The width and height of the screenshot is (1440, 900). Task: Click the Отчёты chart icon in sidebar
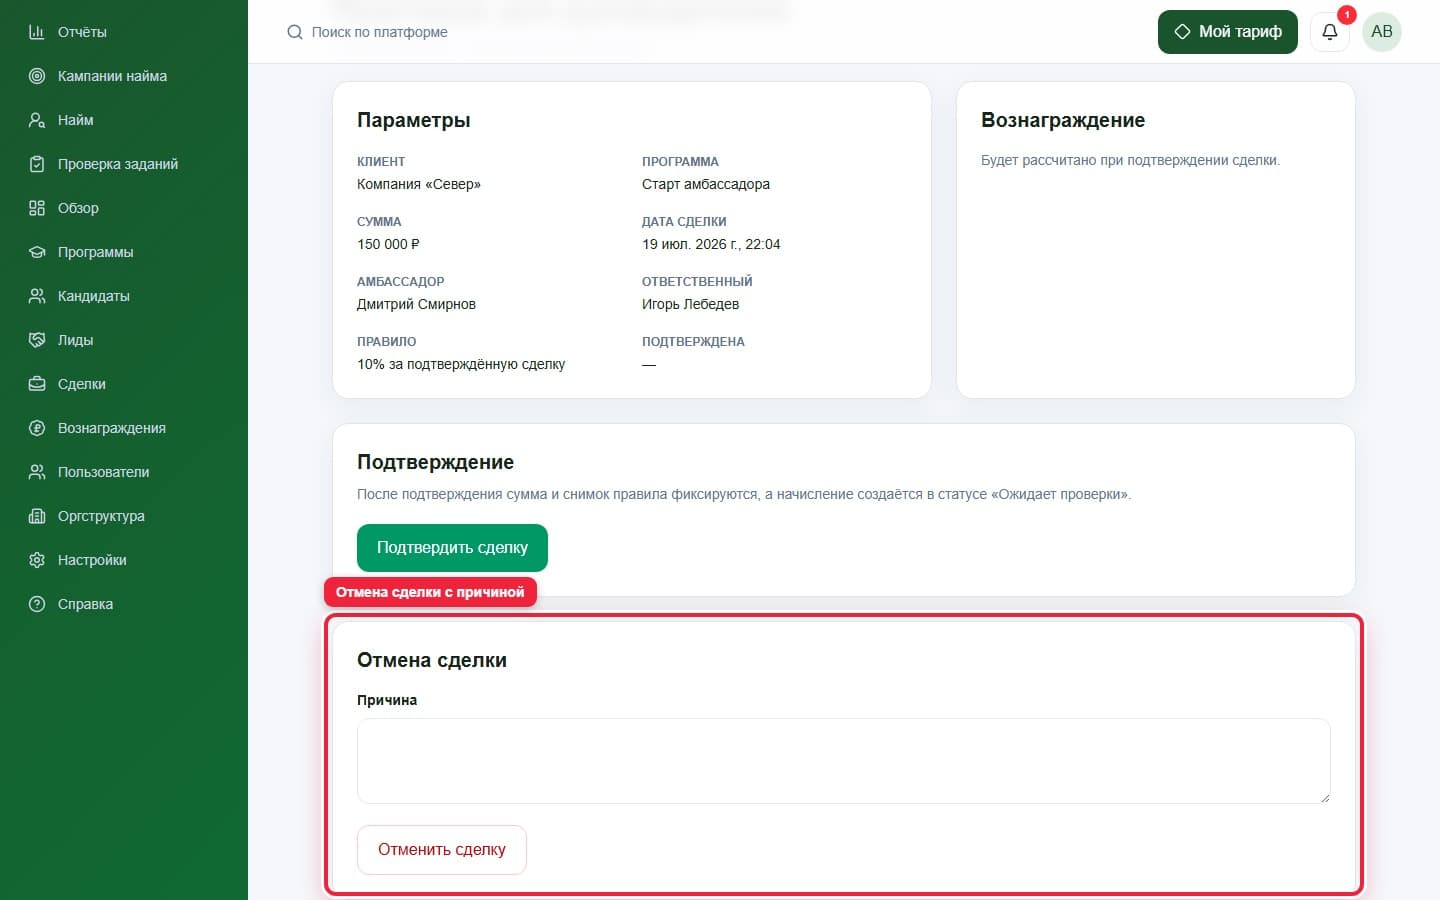[x=37, y=32]
